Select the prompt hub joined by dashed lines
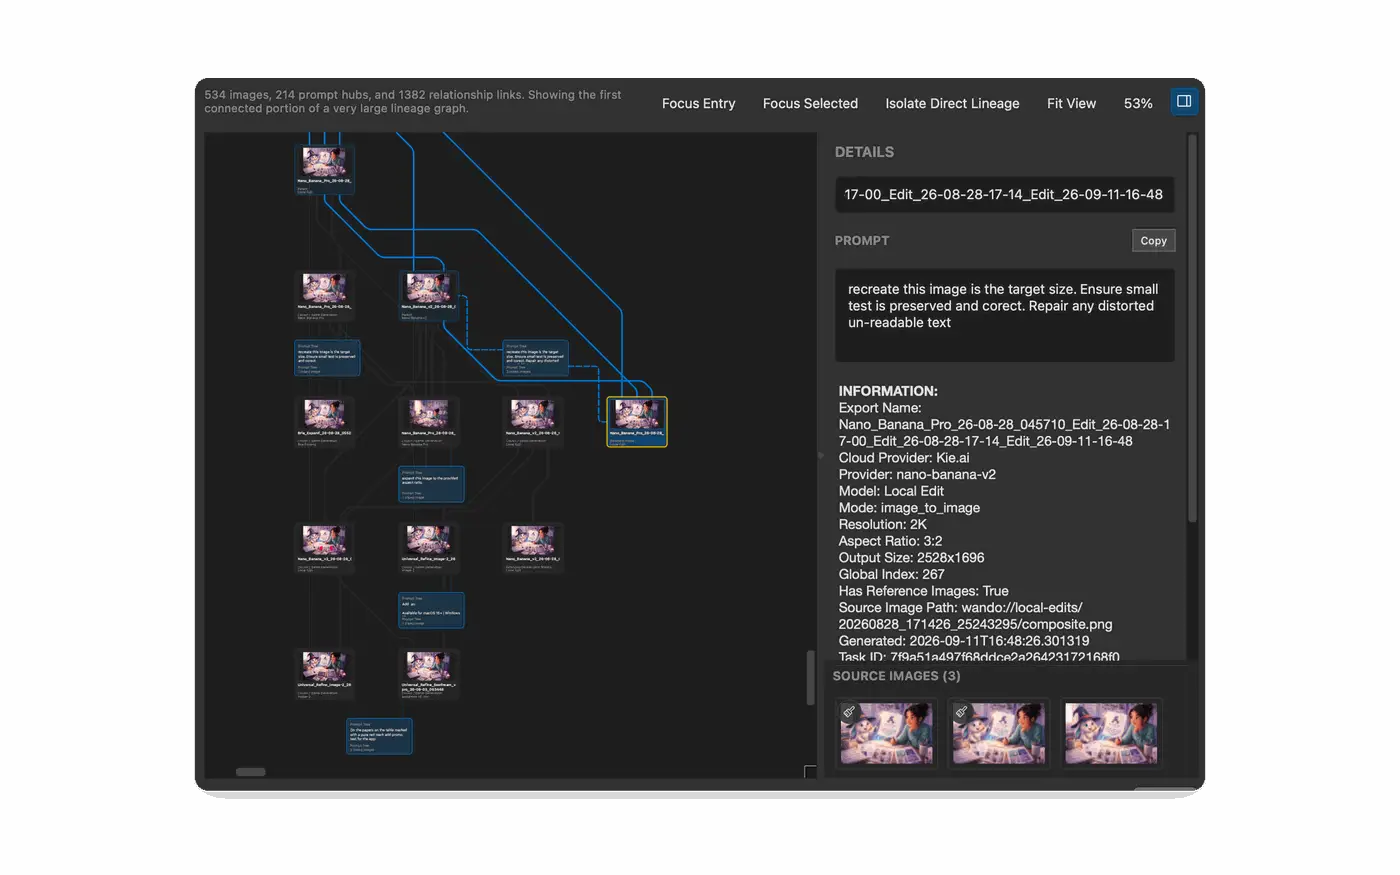This screenshot has width=1400, height=875. pos(535,358)
